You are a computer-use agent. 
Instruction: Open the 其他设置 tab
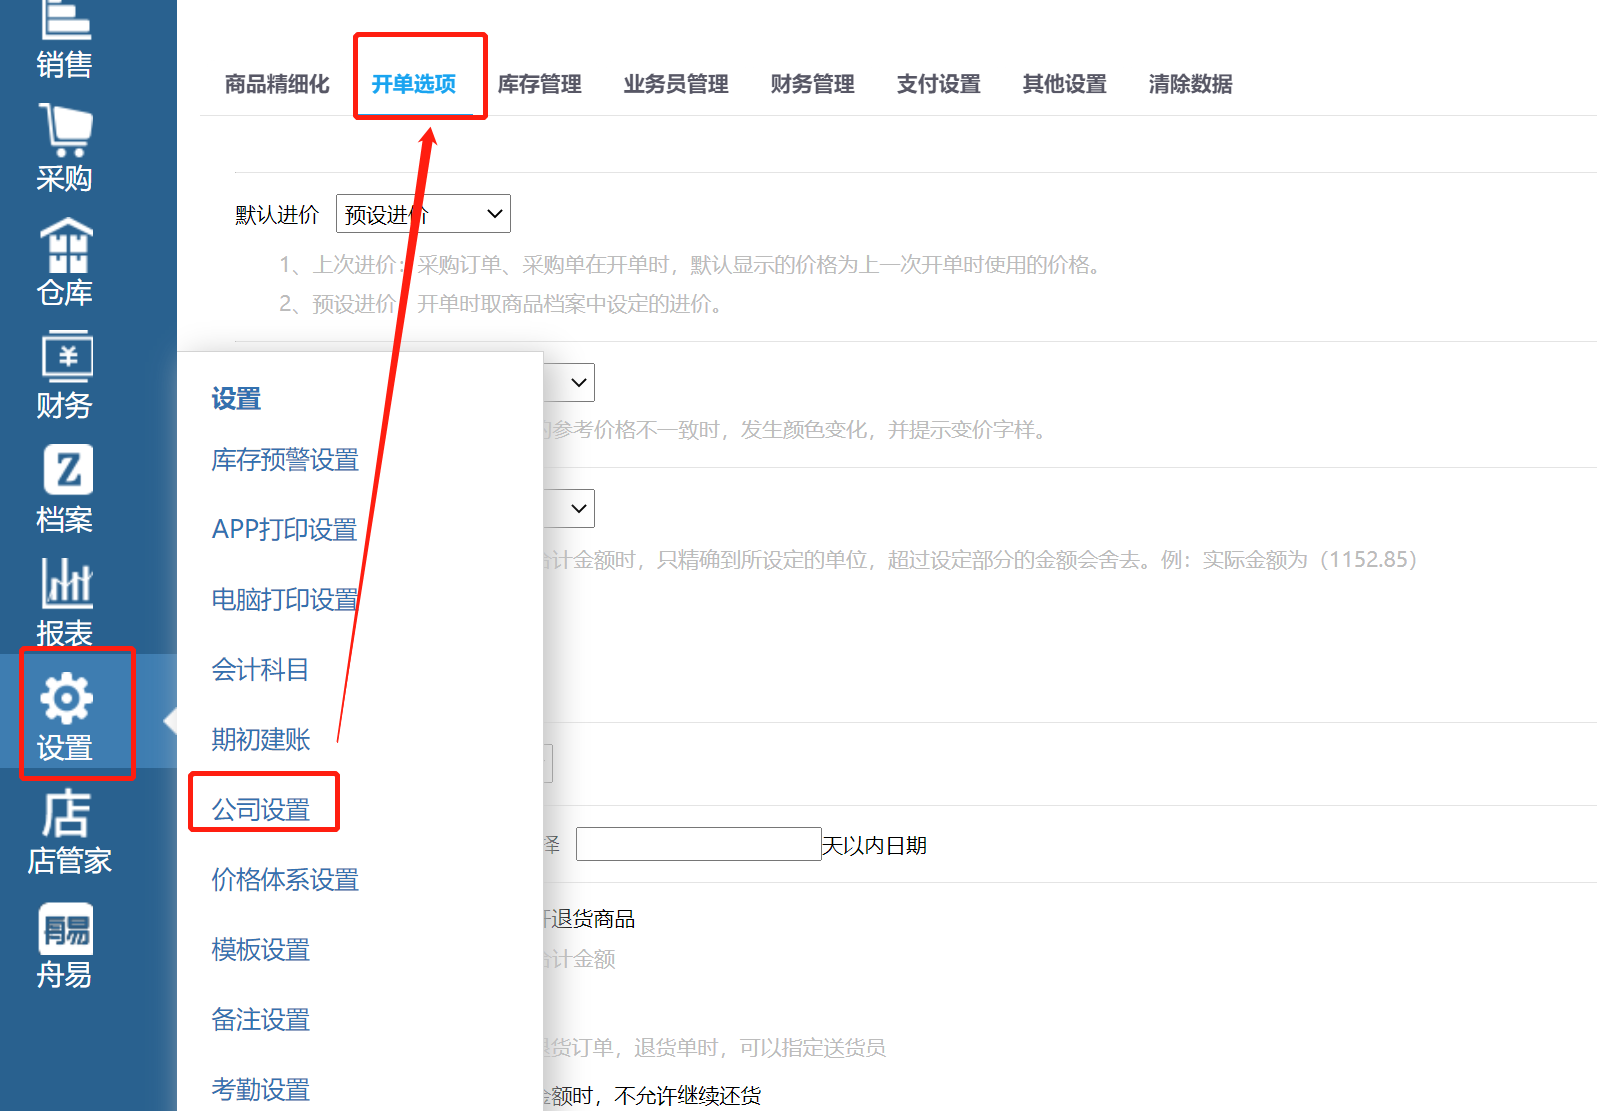[1065, 84]
